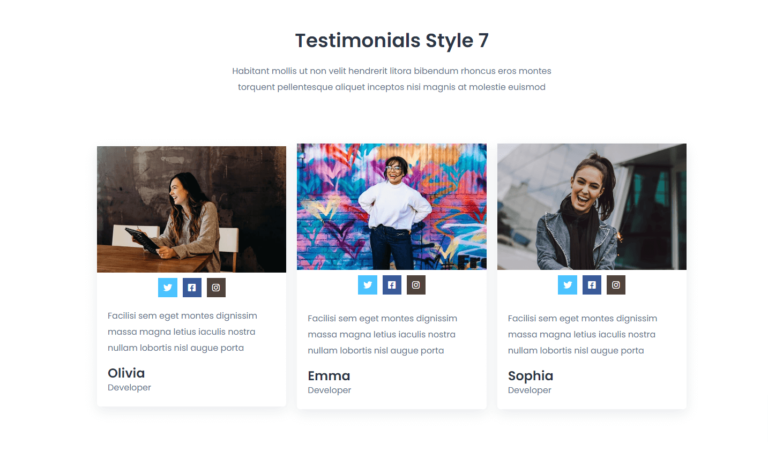768x452 pixels.
Task: Click Developer label under Olivia
Action: 129,387
